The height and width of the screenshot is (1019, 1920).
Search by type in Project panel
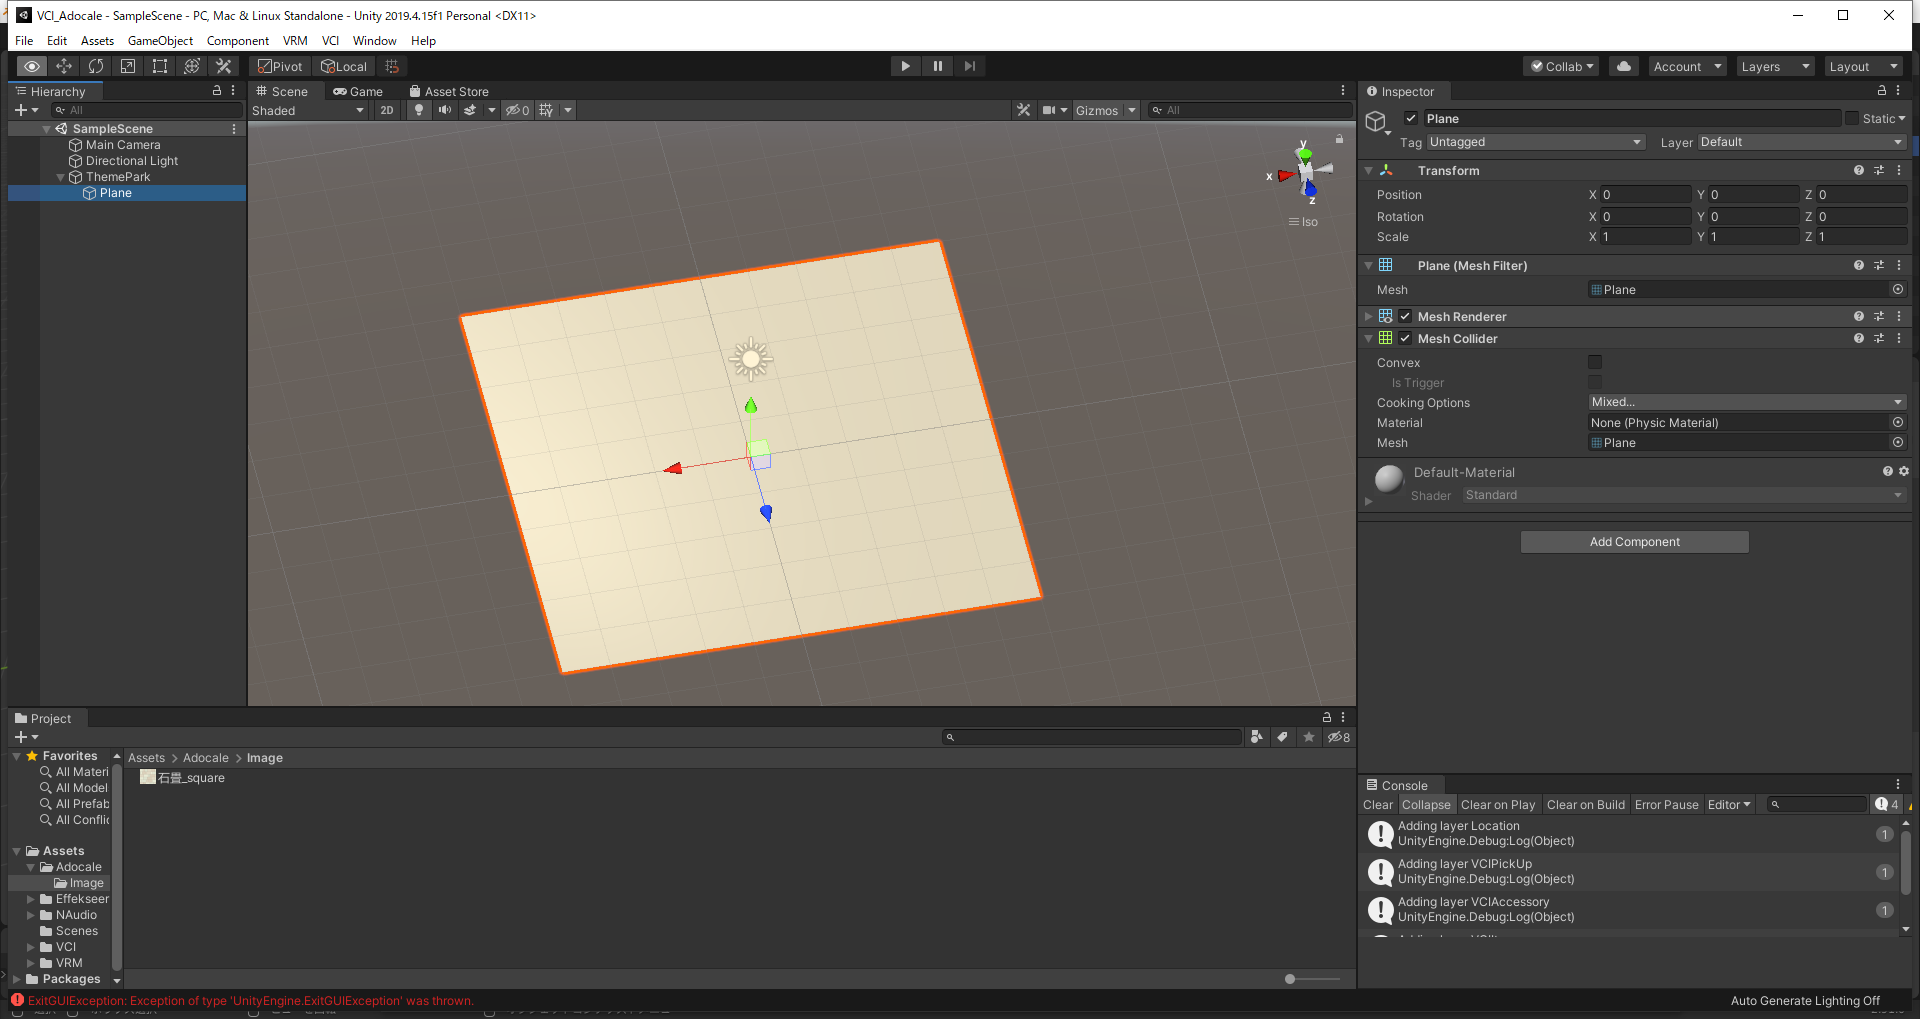point(1257,737)
